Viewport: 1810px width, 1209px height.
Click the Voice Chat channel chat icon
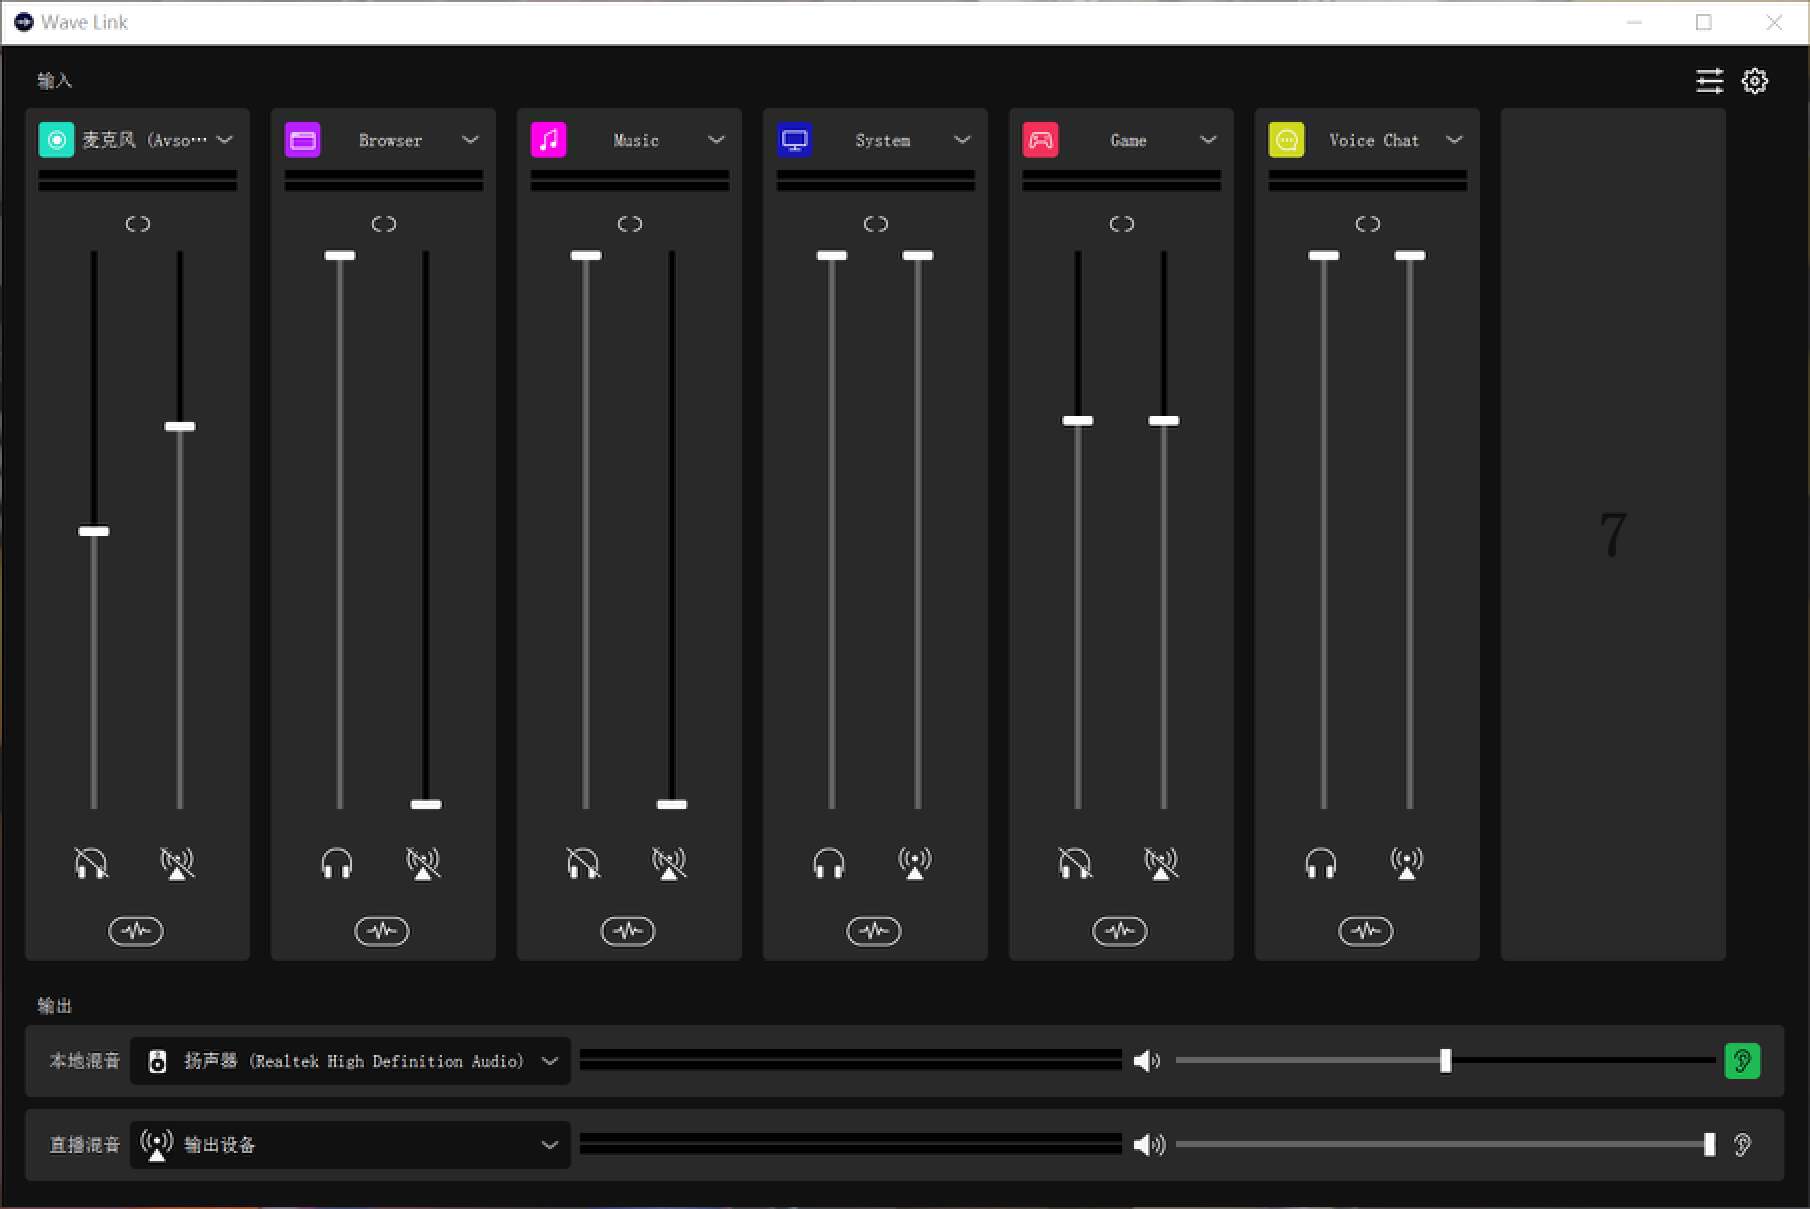coord(1286,140)
